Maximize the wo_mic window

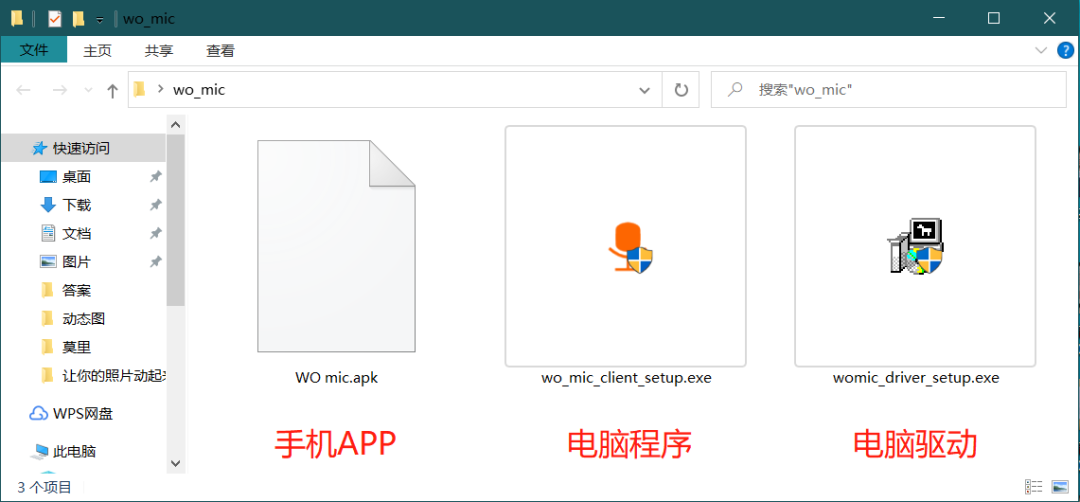[x=993, y=19]
